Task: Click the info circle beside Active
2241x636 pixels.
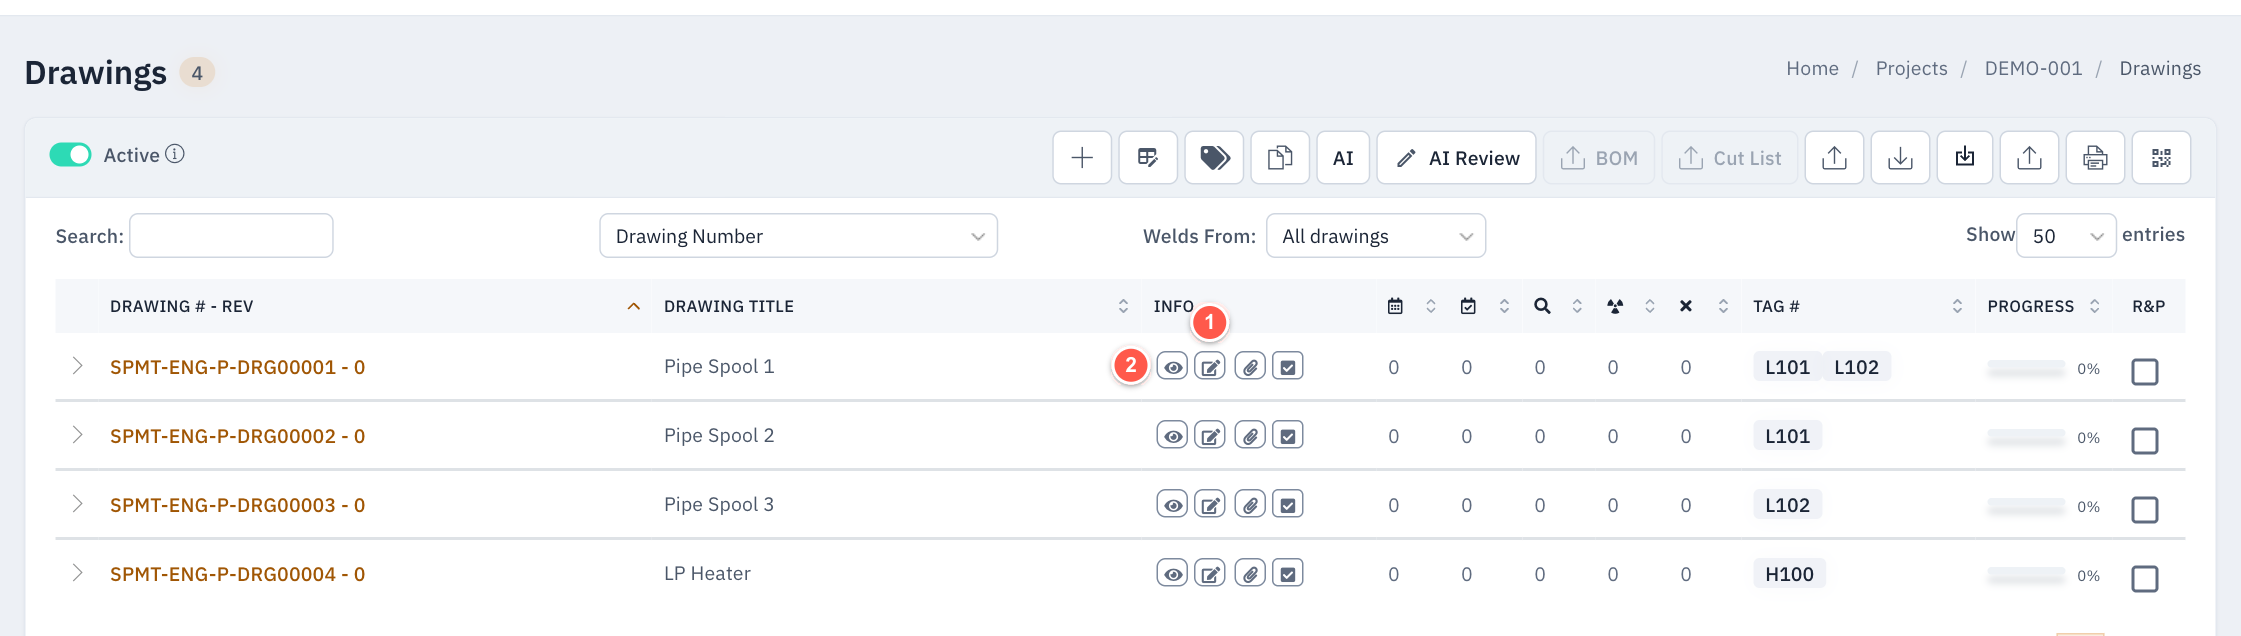Action: point(175,154)
